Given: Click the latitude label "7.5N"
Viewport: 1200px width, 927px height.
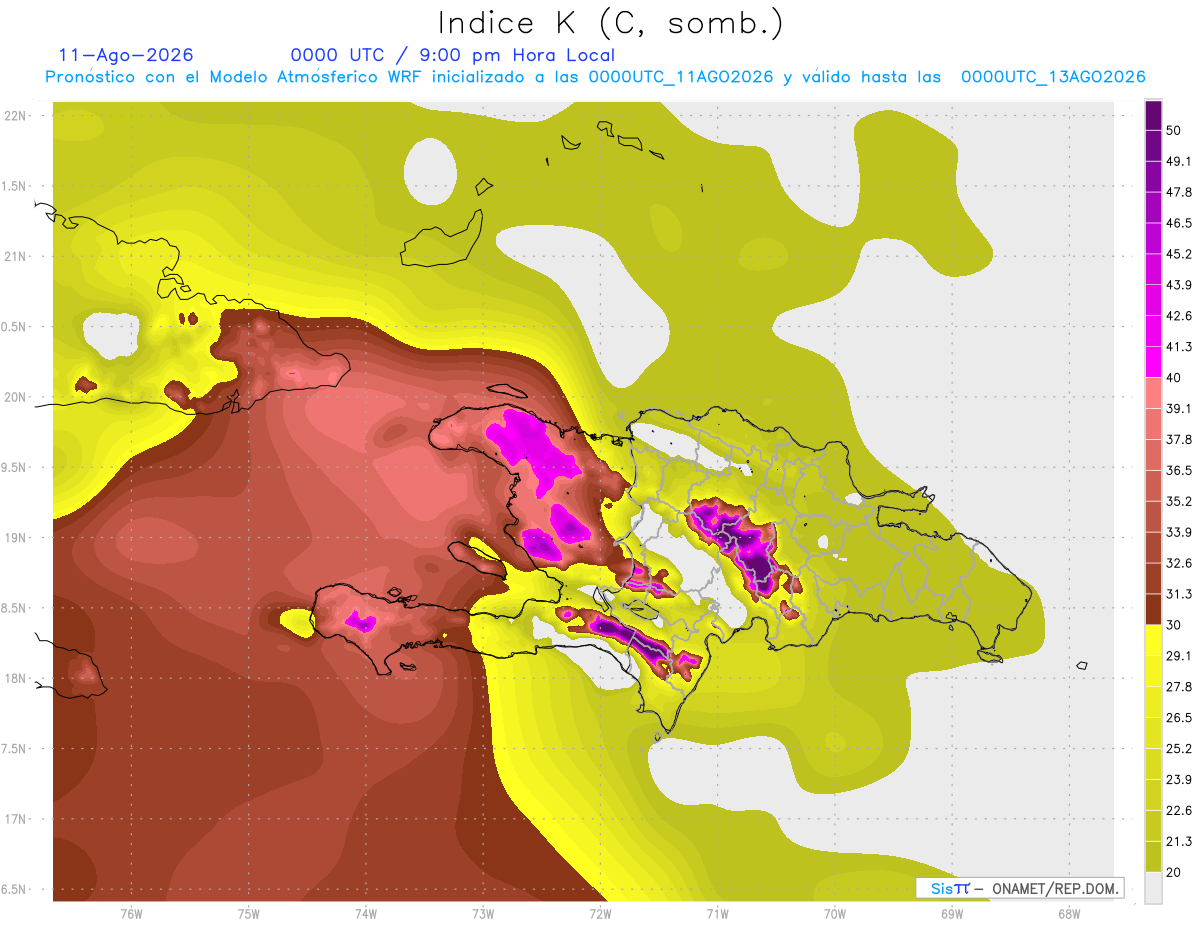Looking at the screenshot, I should 14,750.
